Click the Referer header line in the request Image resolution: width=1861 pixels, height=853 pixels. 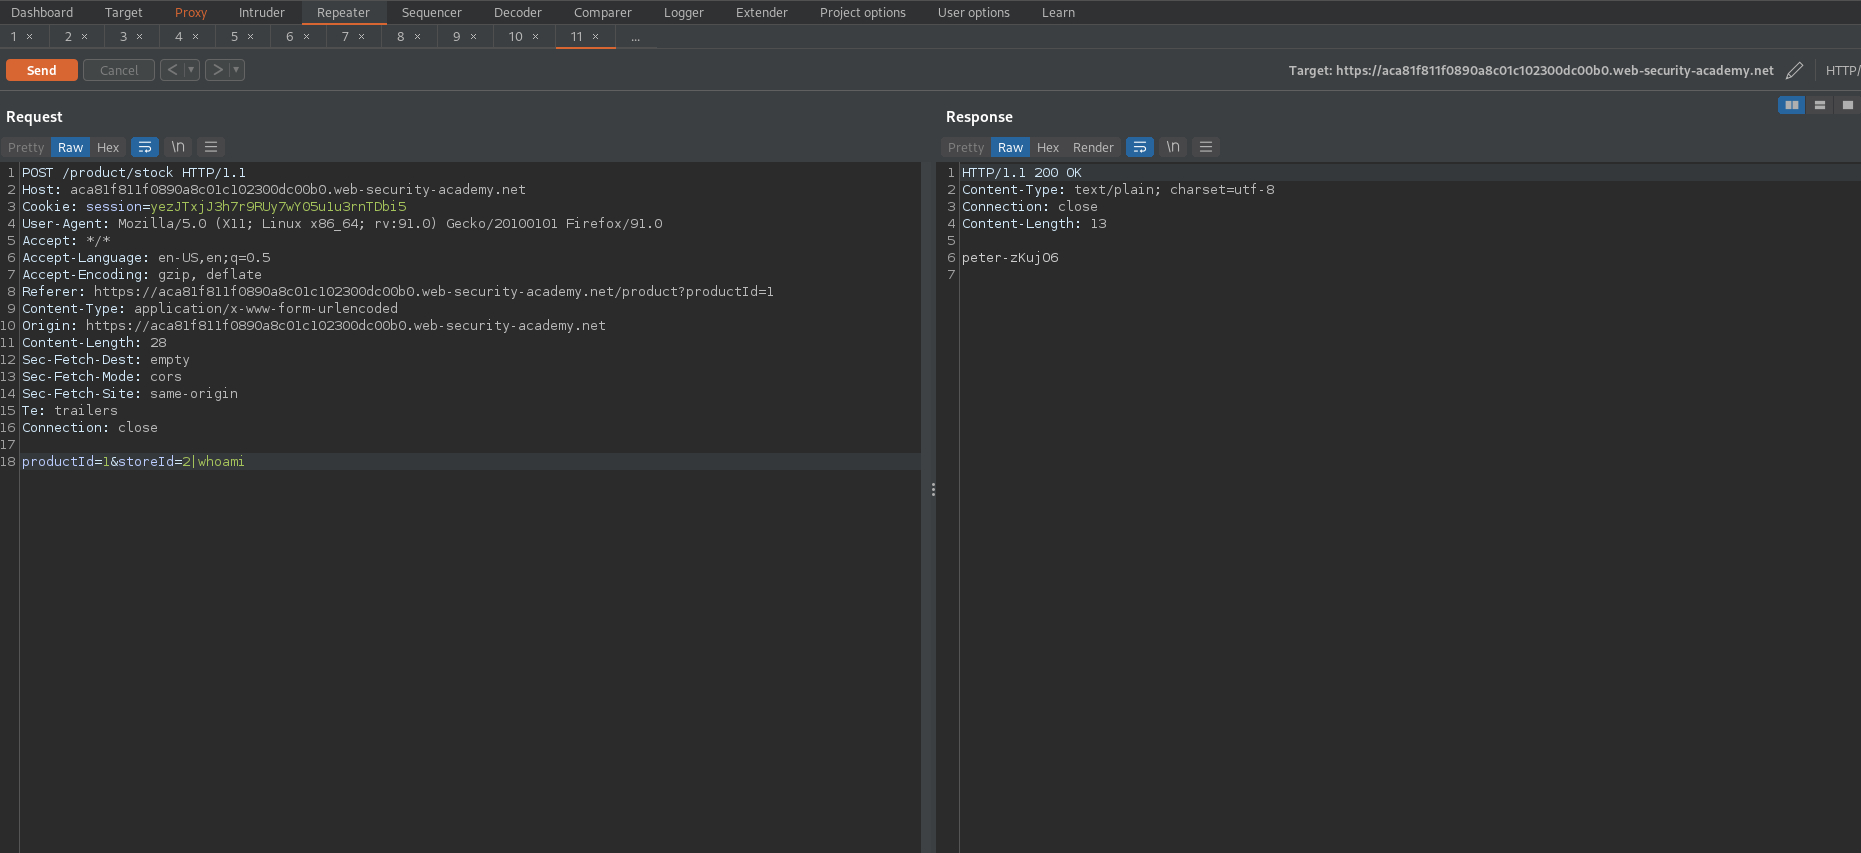[398, 291]
